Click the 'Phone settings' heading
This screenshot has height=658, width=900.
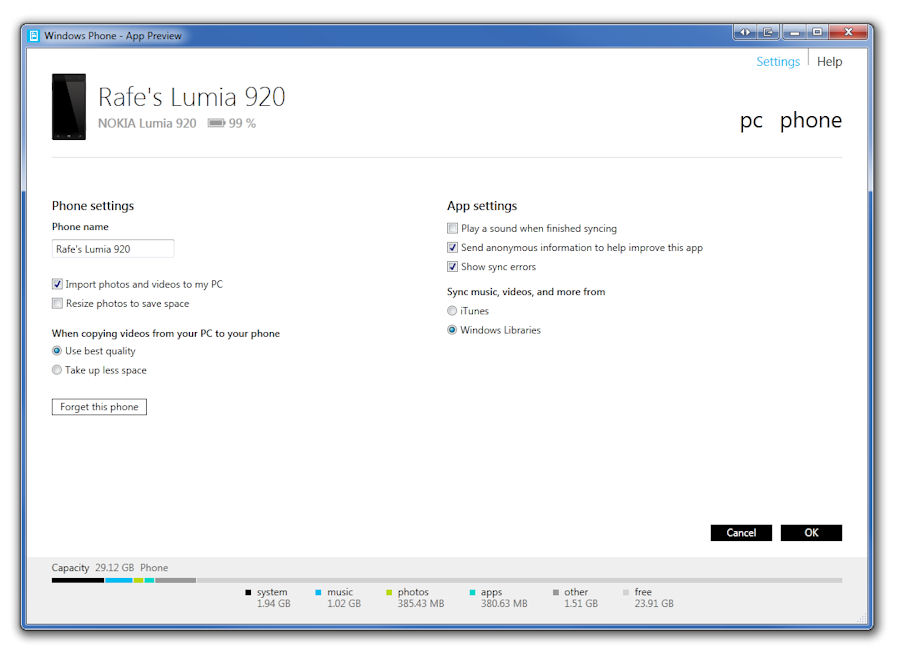tap(93, 206)
